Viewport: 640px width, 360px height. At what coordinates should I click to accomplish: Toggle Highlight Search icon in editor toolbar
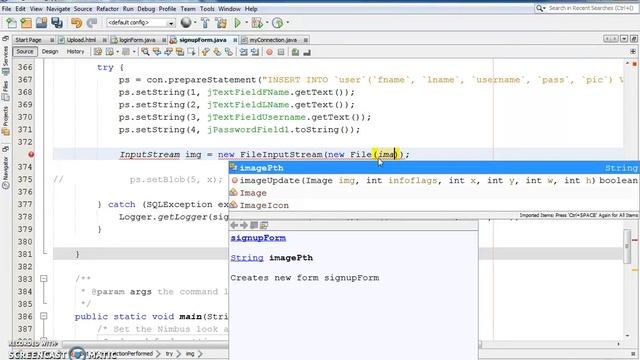point(180,52)
